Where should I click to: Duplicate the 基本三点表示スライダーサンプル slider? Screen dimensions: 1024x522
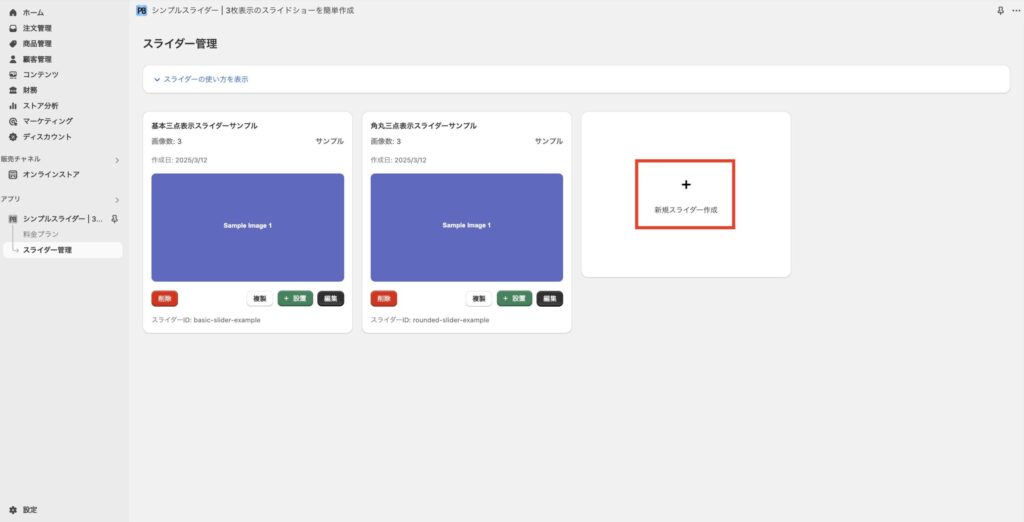259,299
